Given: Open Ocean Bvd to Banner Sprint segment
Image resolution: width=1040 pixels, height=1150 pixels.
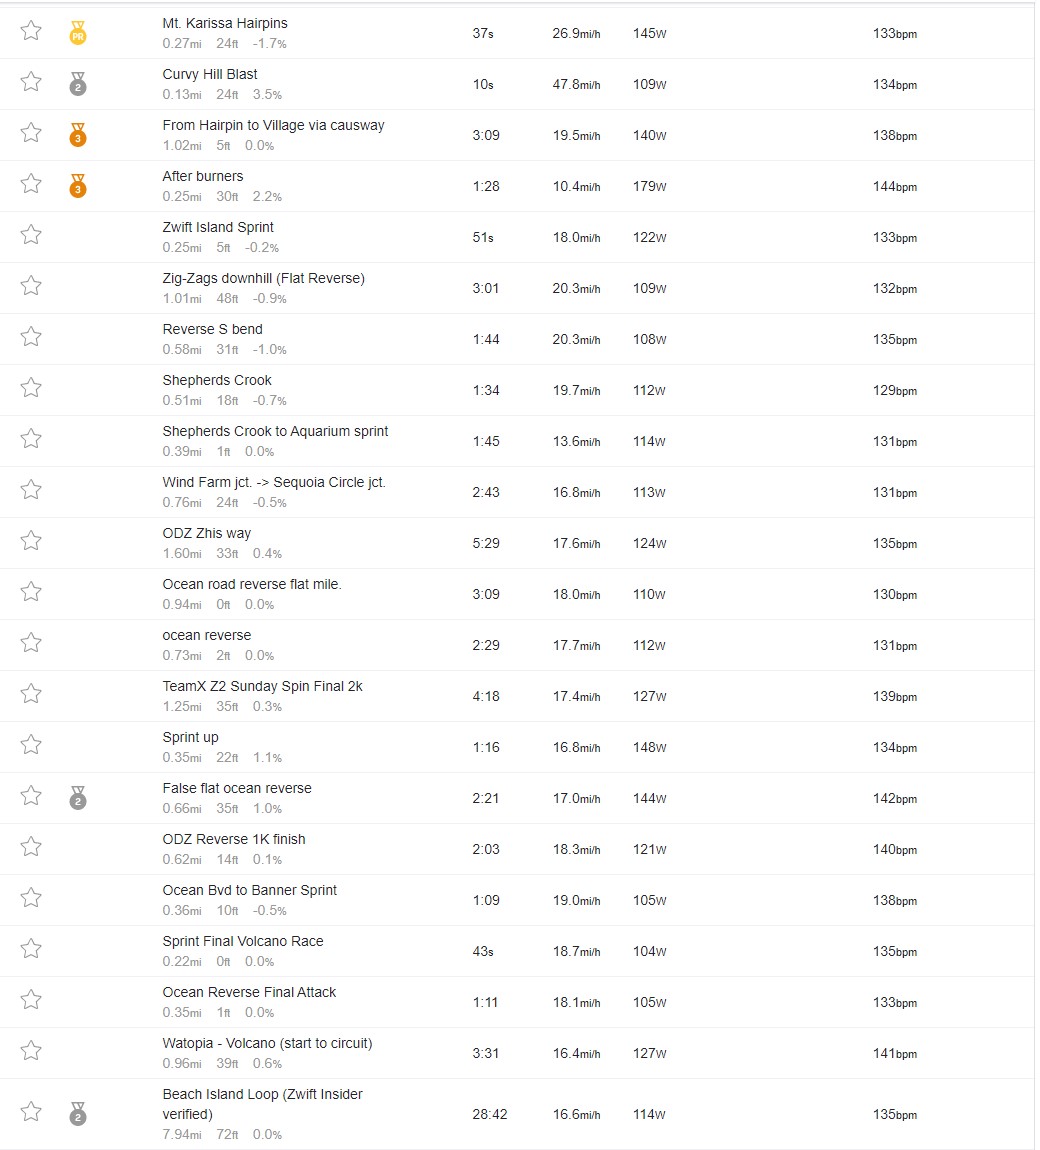Looking at the screenshot, I should coord(249,890).
